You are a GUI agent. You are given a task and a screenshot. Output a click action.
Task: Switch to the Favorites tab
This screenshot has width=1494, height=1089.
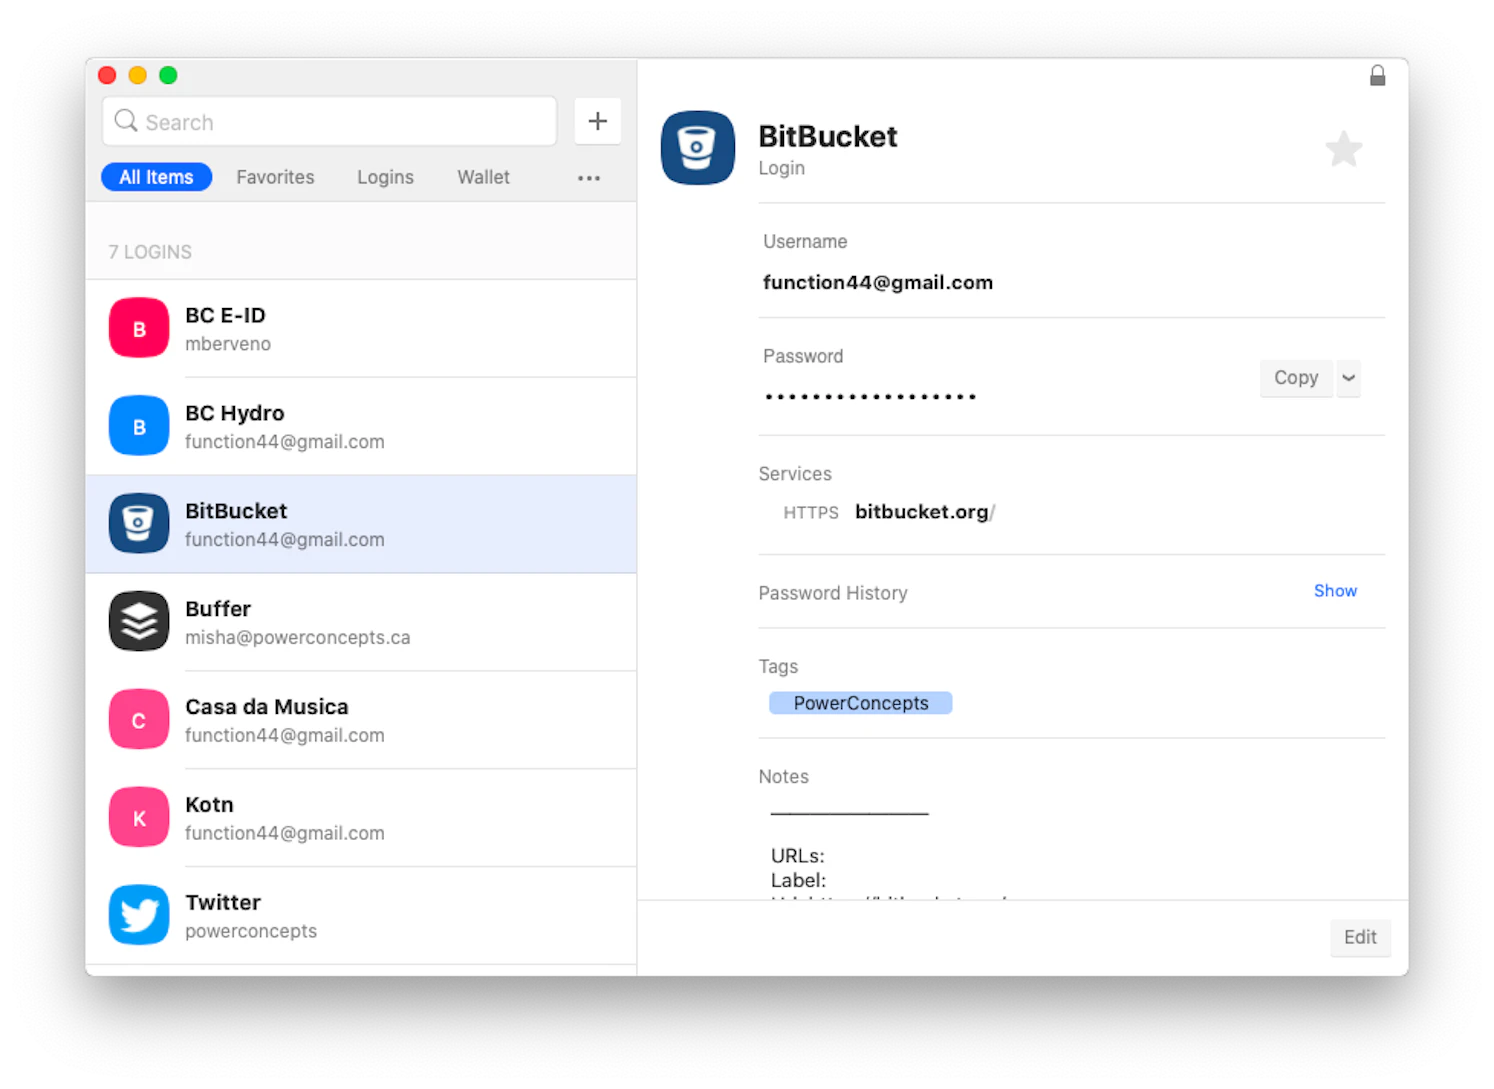coord(275,177)
